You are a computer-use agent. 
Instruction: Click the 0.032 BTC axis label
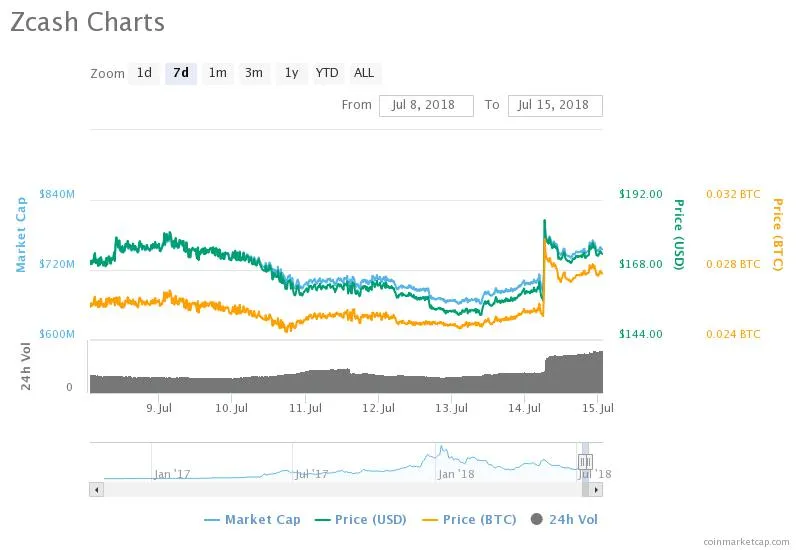tap(733, 194)
